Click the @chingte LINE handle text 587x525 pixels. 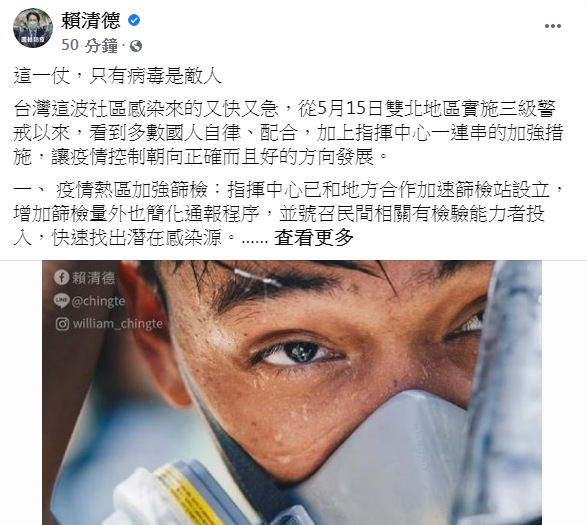pos(98,301)
